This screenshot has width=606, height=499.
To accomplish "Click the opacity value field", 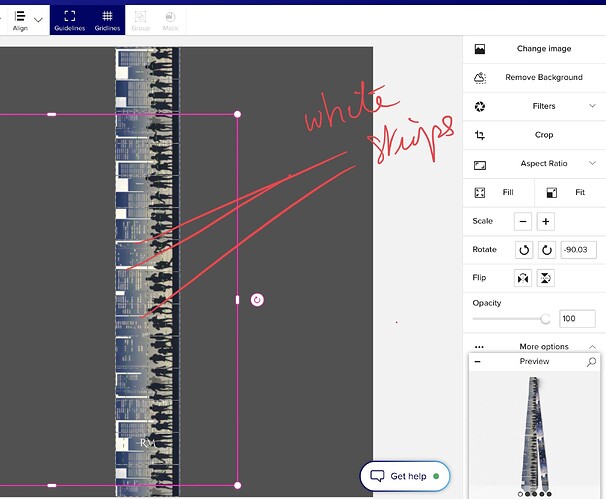I will click(x=577, y=318).
